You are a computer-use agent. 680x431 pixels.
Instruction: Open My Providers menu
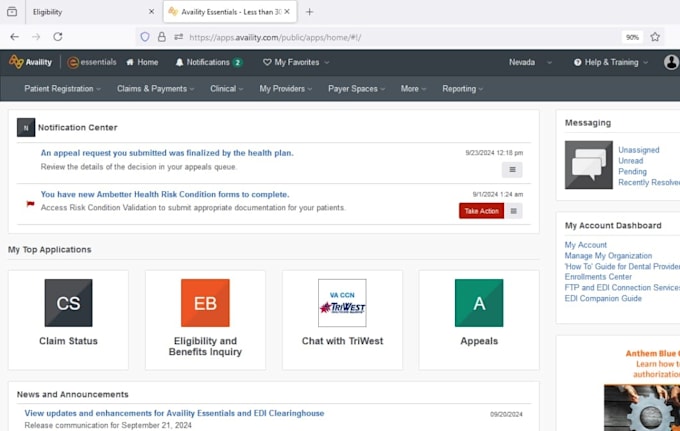coord(285,88)
